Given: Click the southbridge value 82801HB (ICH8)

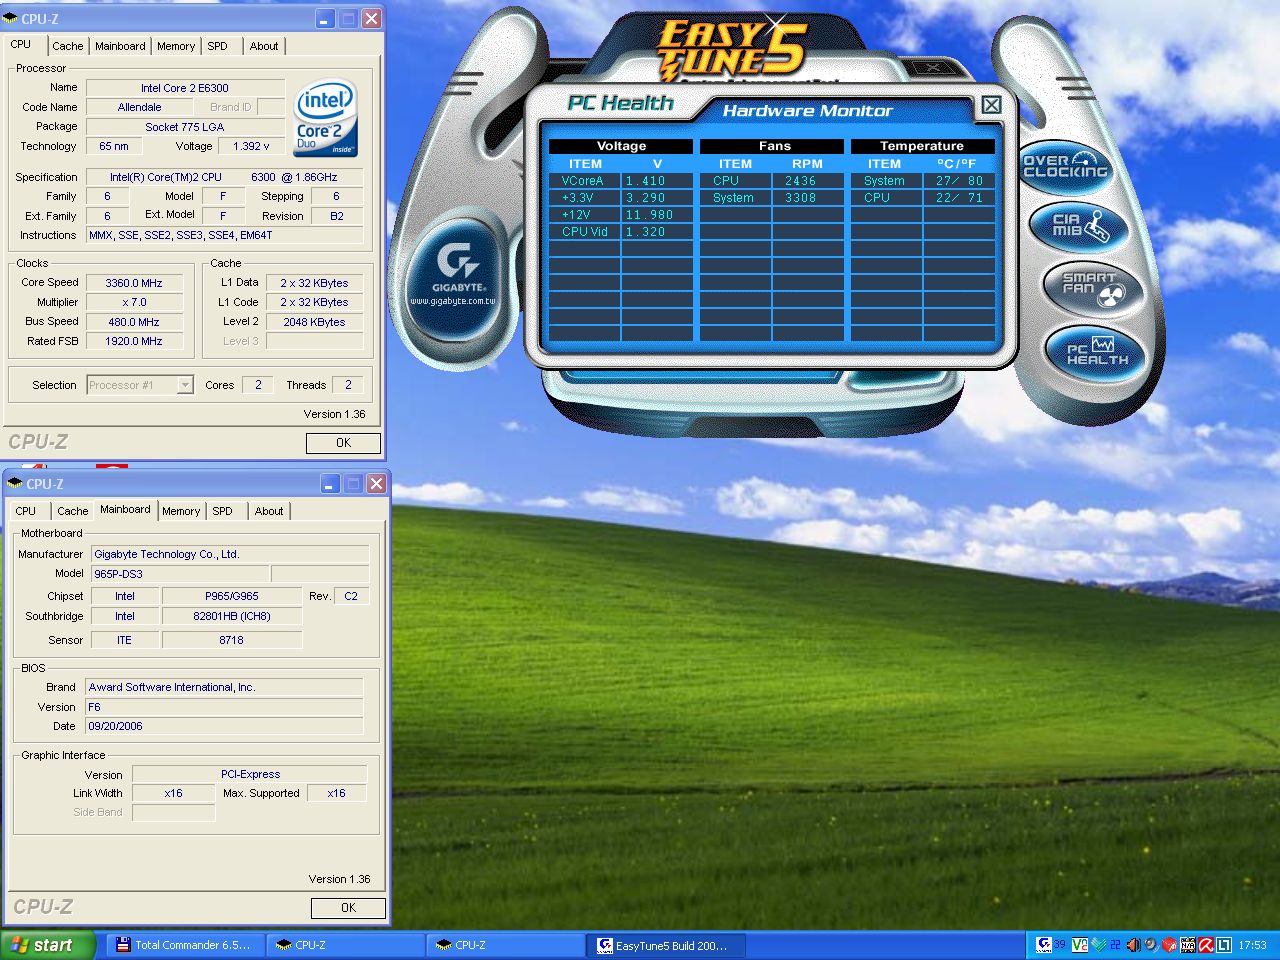Looking at the screenshot, I should [x=231, y=616].
